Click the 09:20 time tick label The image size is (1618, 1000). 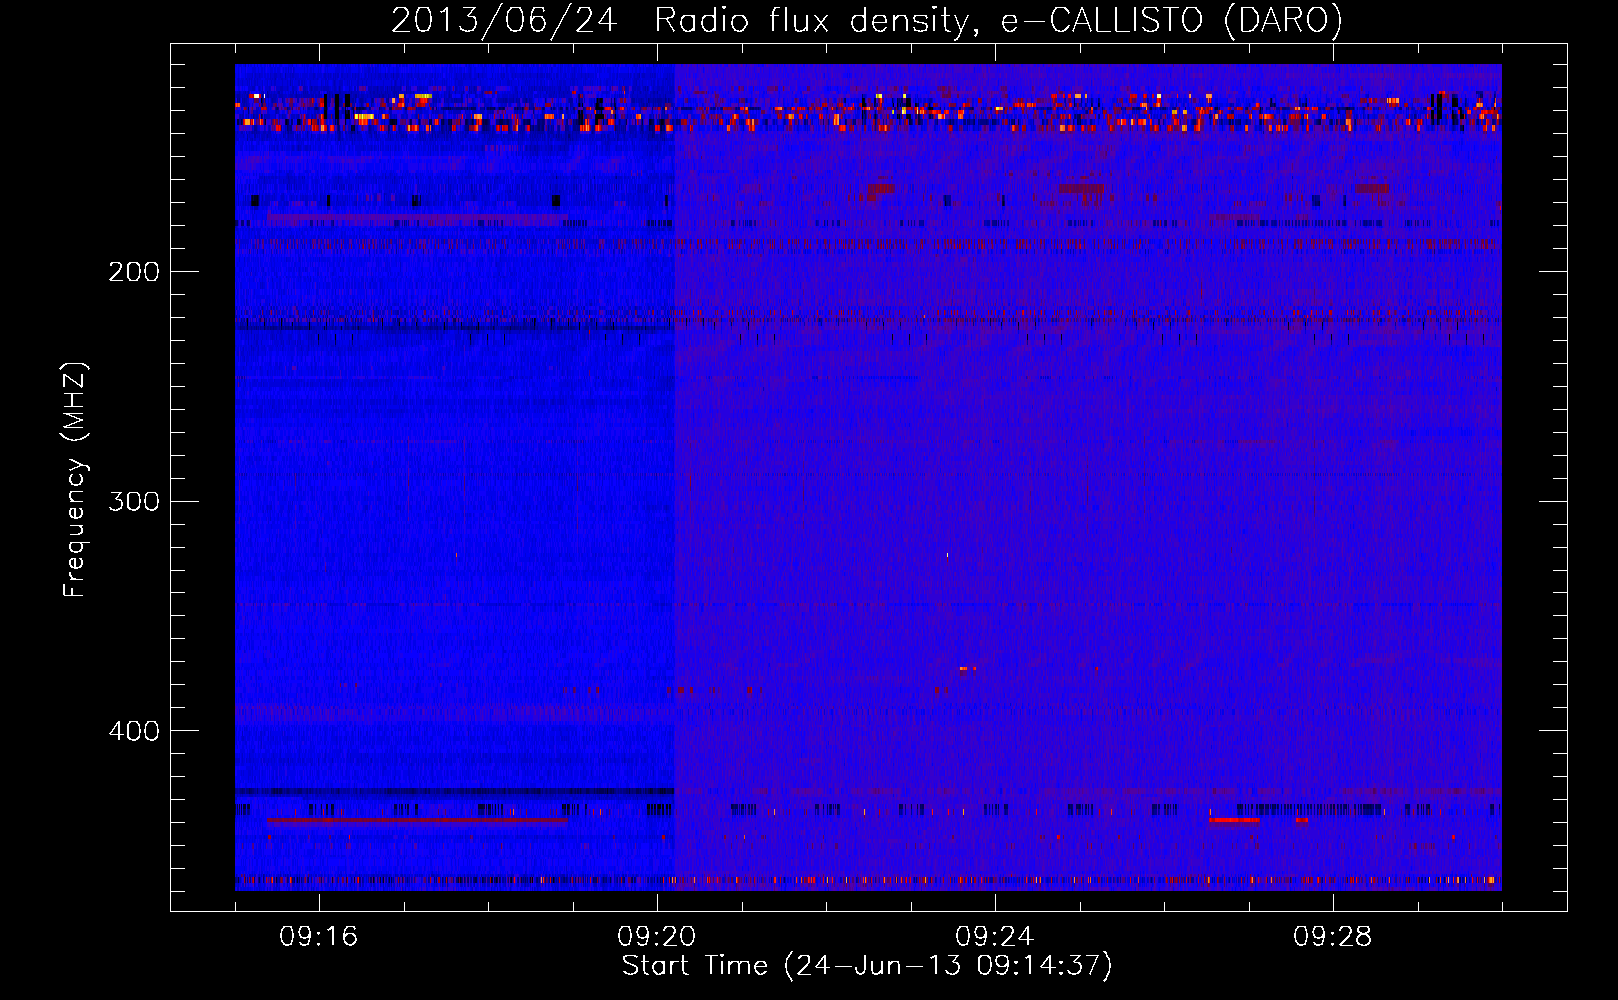pos(657,937)
